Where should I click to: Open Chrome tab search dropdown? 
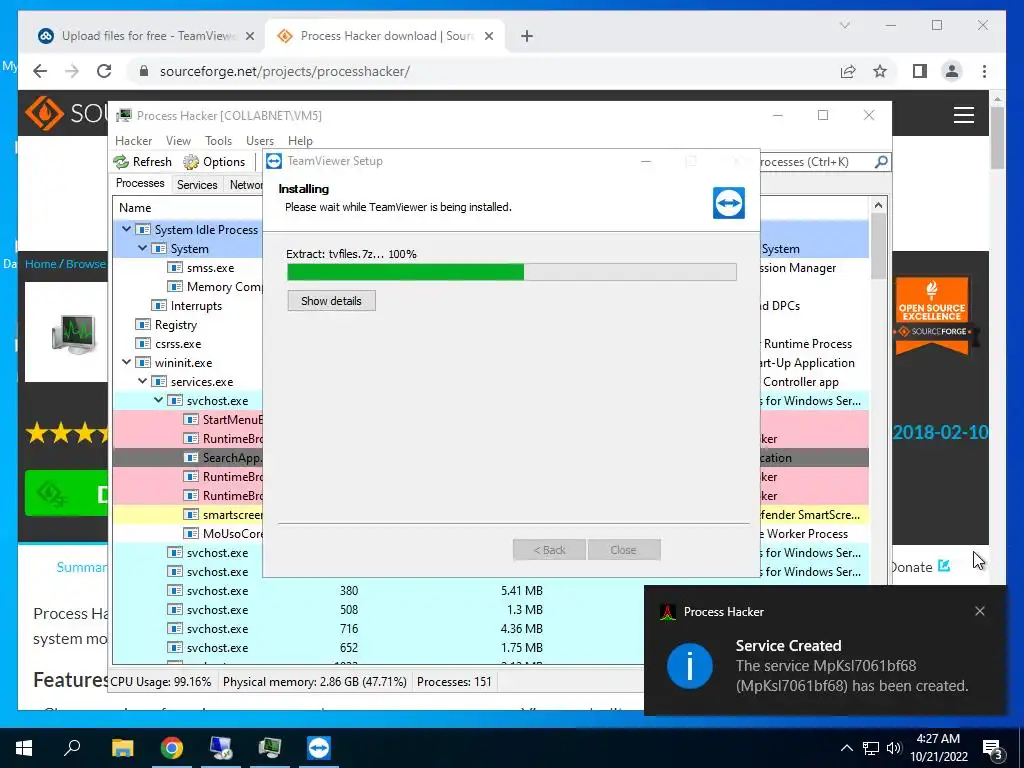(x=844, y=25)
